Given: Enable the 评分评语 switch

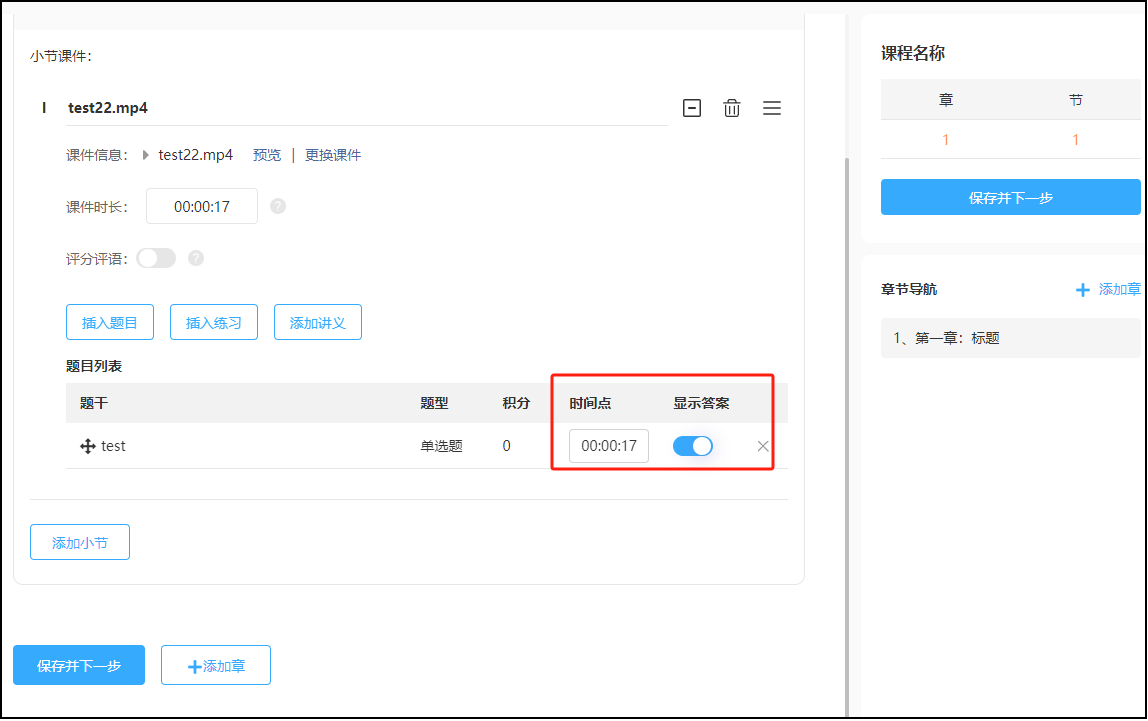Looking at the screenshot, I should [x=156, y=258].
